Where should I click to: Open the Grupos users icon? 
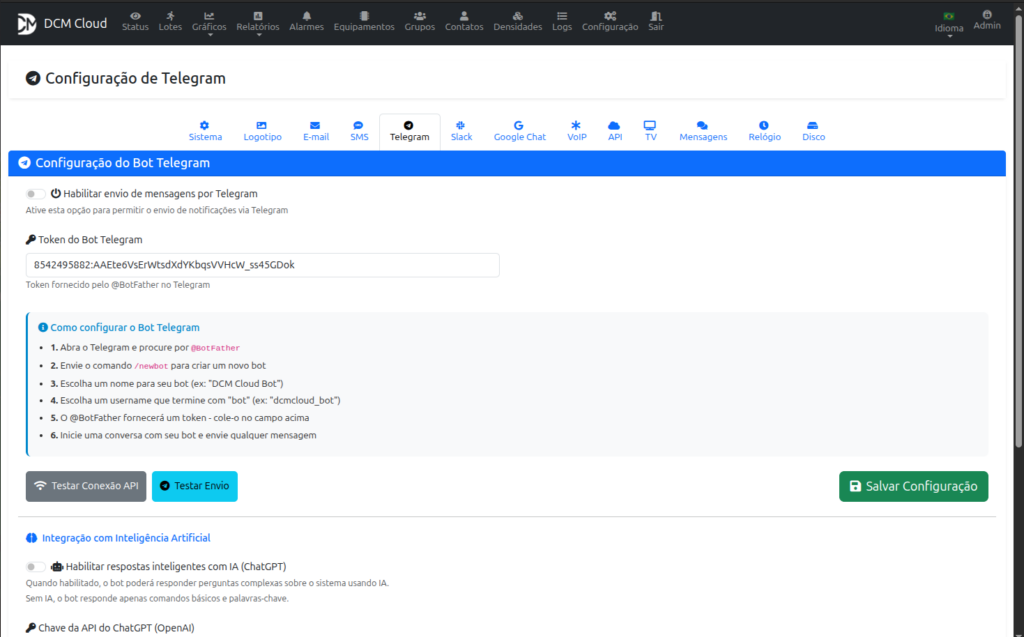coord(419,16)
